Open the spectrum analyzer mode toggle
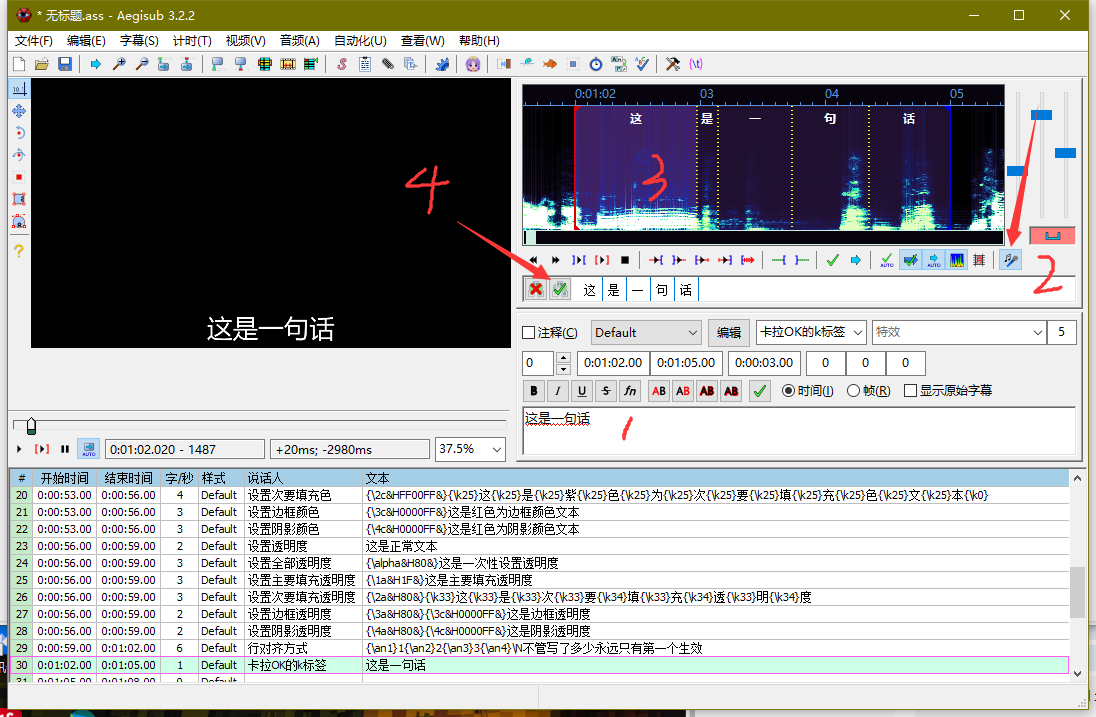Viewport: 1096px width, 717px height. point(956,260)
